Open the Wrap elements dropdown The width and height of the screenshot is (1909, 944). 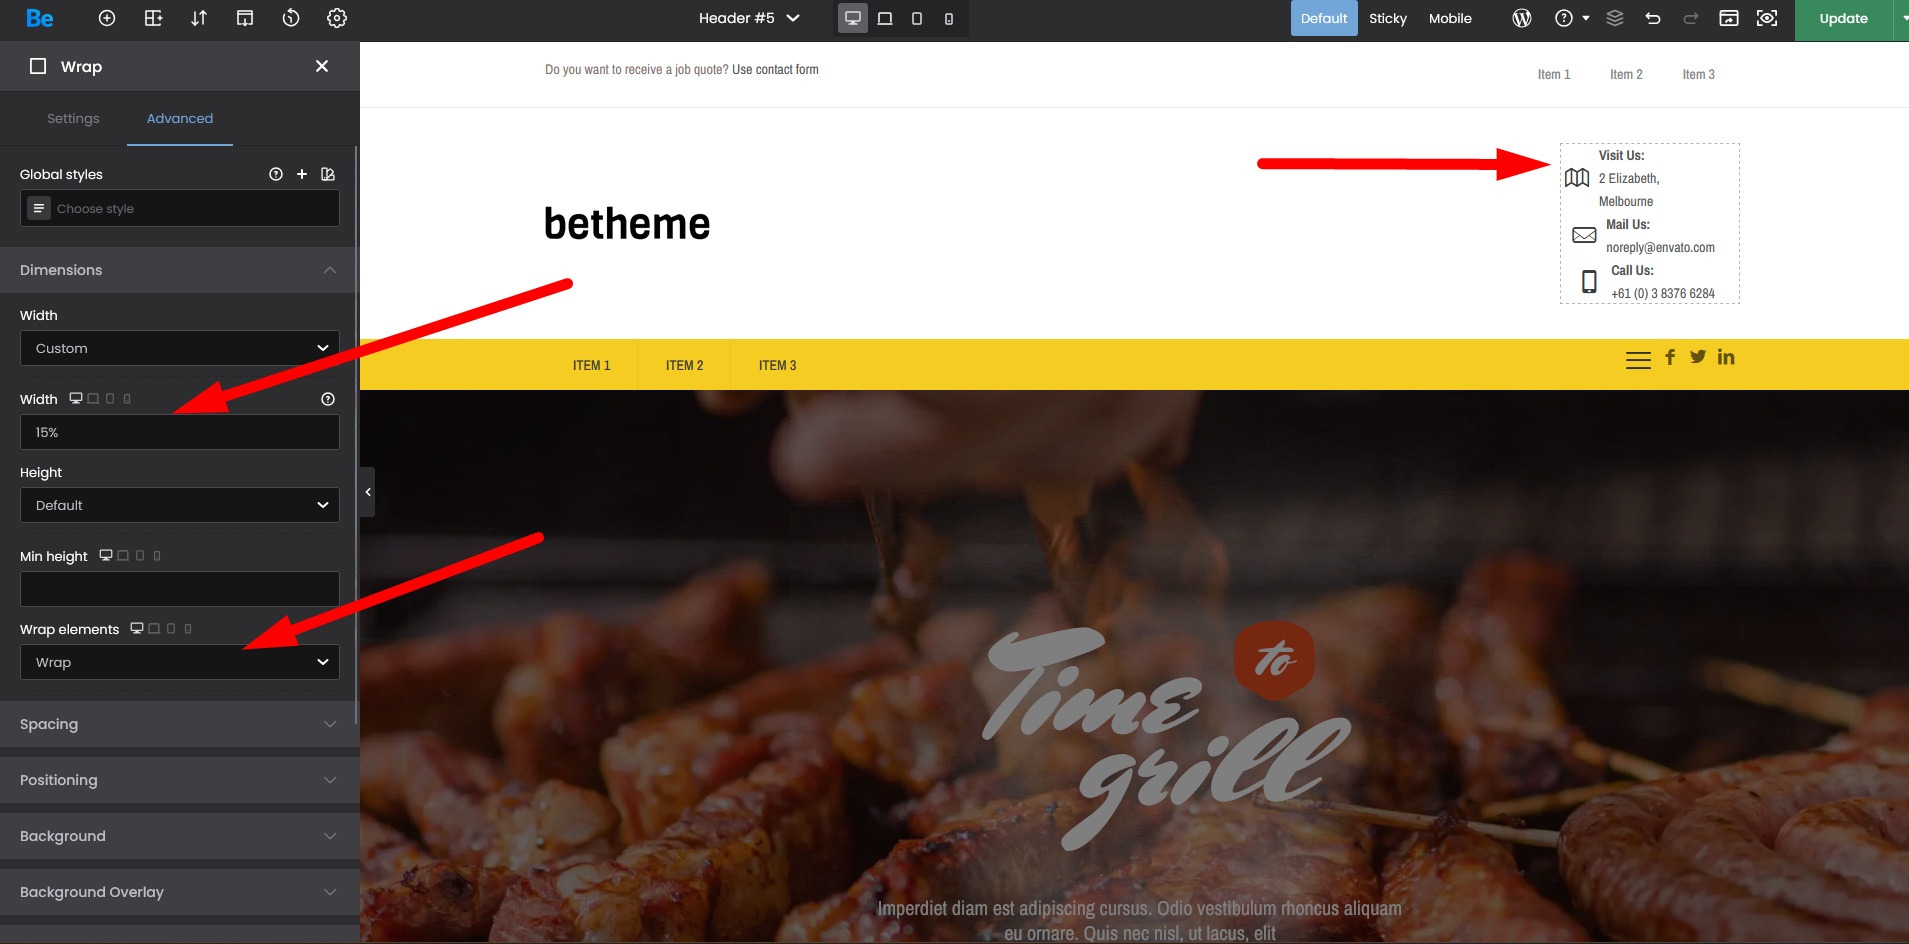(x=180, y=662)
